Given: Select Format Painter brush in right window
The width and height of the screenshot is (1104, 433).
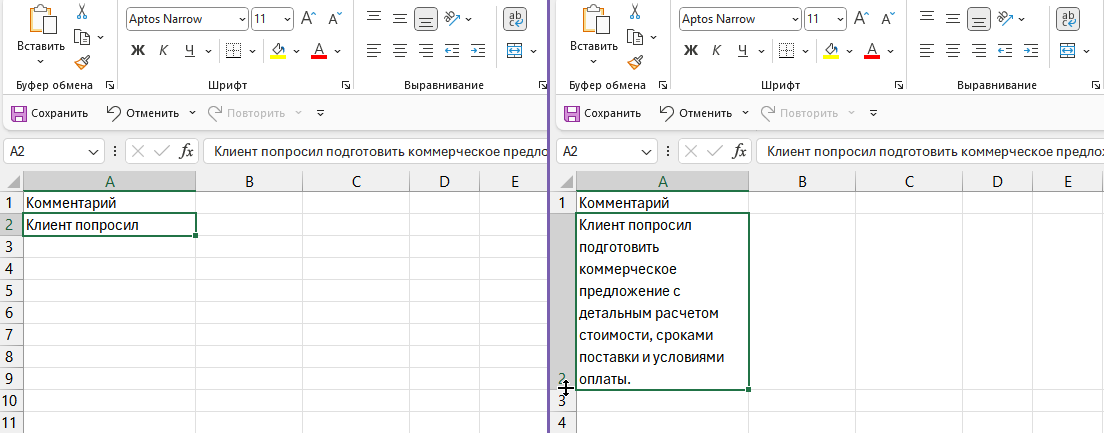Looking at the screenshot, I should [635, 62].
